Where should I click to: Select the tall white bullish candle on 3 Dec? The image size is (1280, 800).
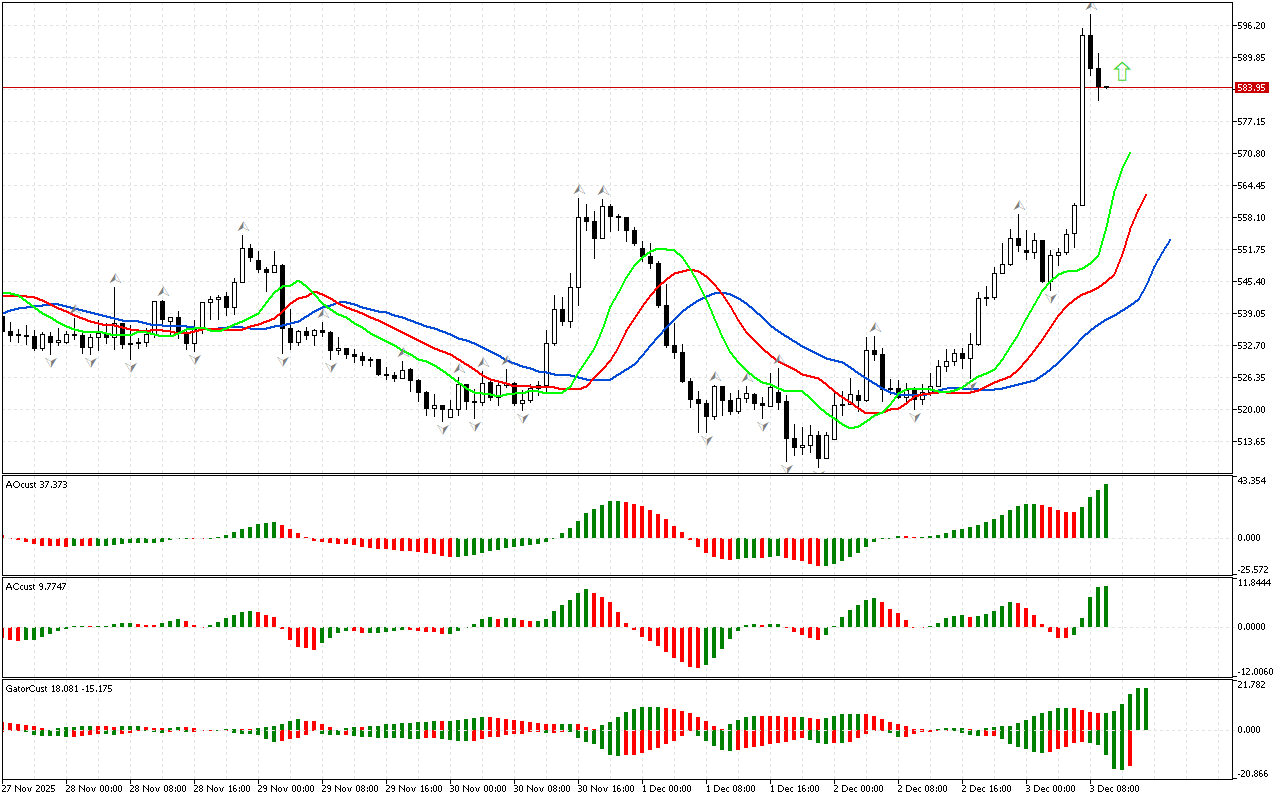1083,118
